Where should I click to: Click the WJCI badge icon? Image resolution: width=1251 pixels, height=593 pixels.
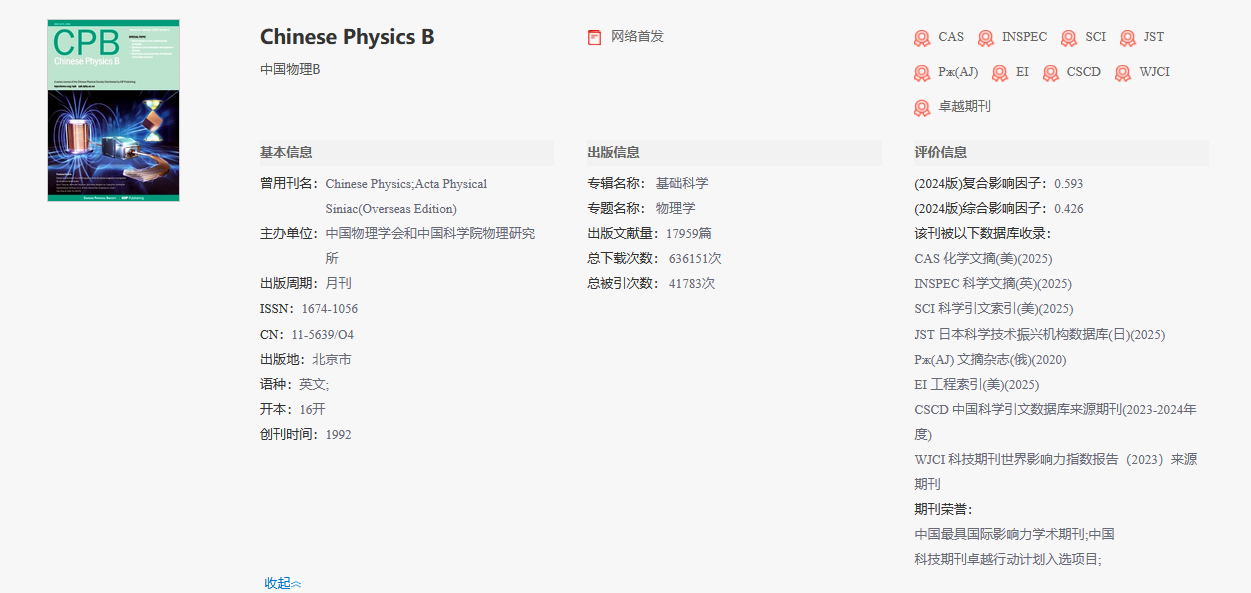[x=1122, y=72]
